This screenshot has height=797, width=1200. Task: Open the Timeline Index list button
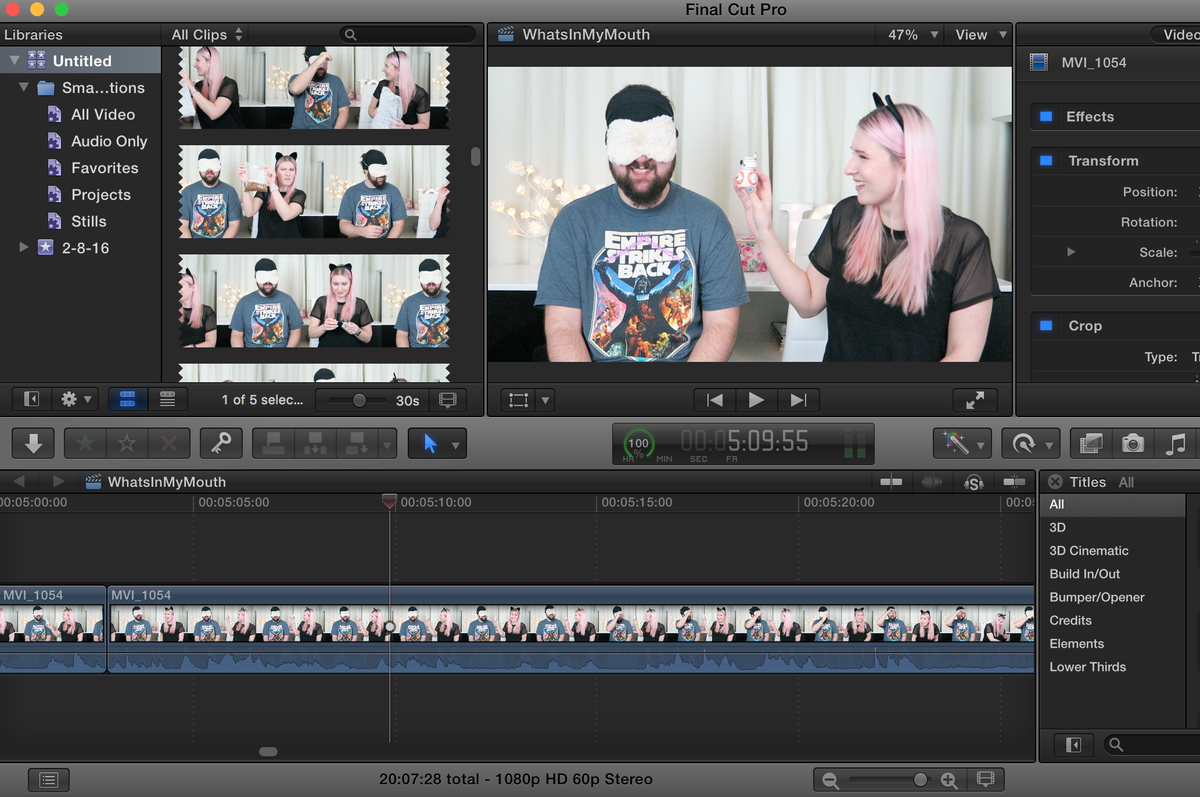coord(49,779)
